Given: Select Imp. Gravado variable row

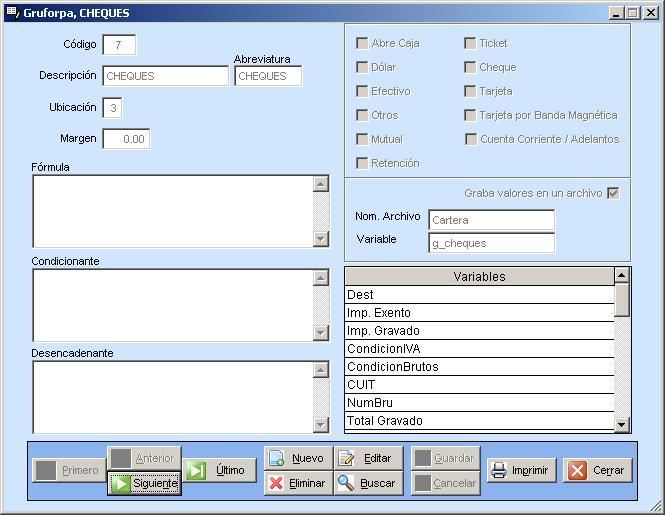Looking at the screenshot, I should click(478, 331).
